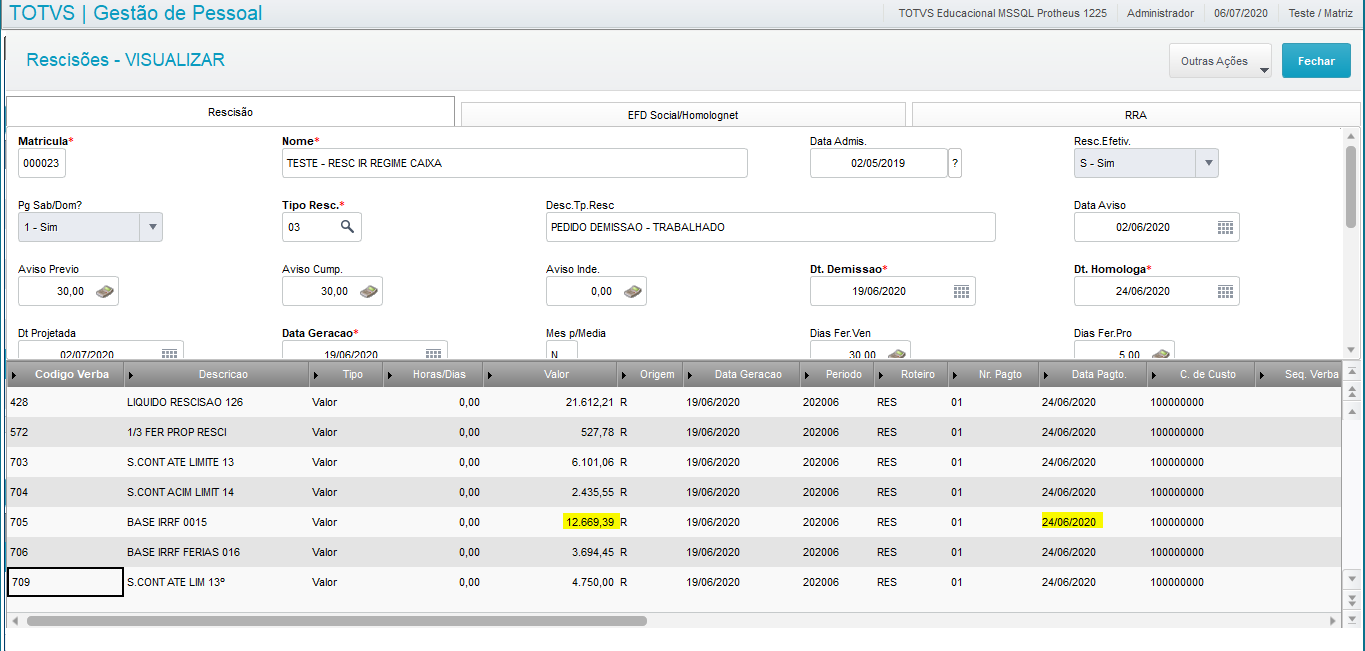Switch to the RRA tab

[1136, 115]
